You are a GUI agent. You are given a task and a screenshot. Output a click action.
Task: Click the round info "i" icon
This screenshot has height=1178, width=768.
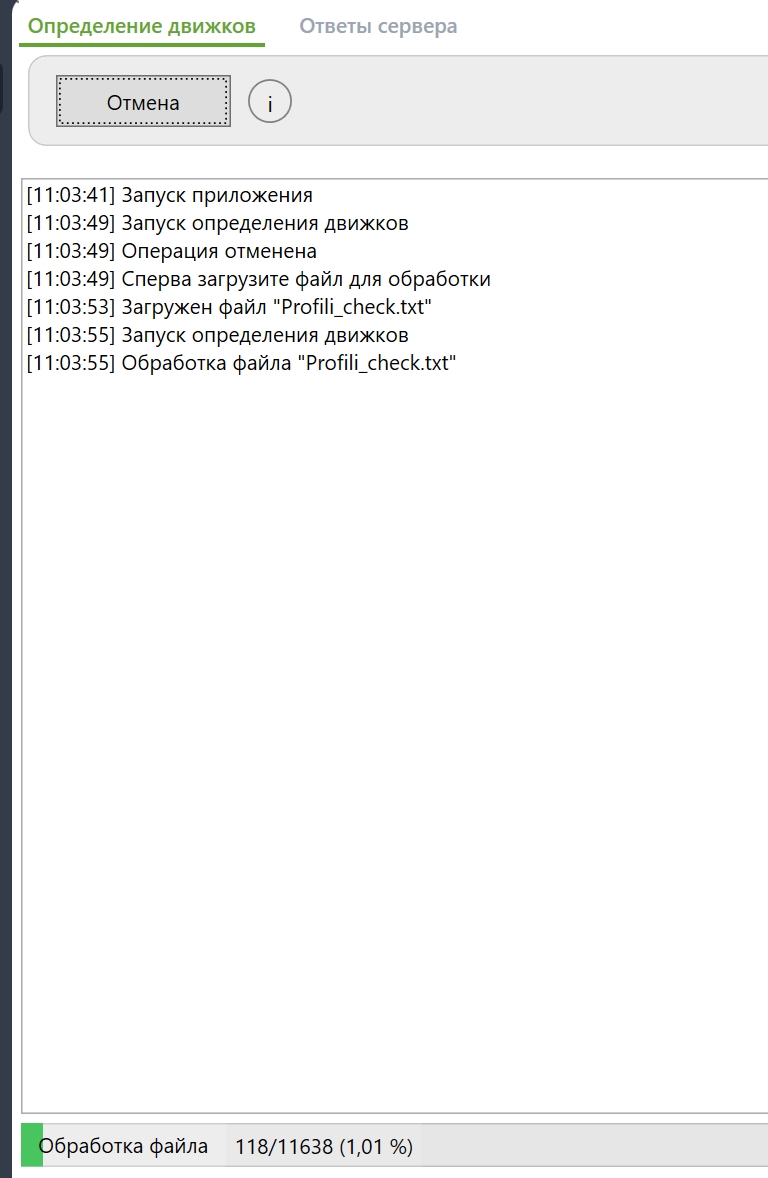click(x=270, y=101)
